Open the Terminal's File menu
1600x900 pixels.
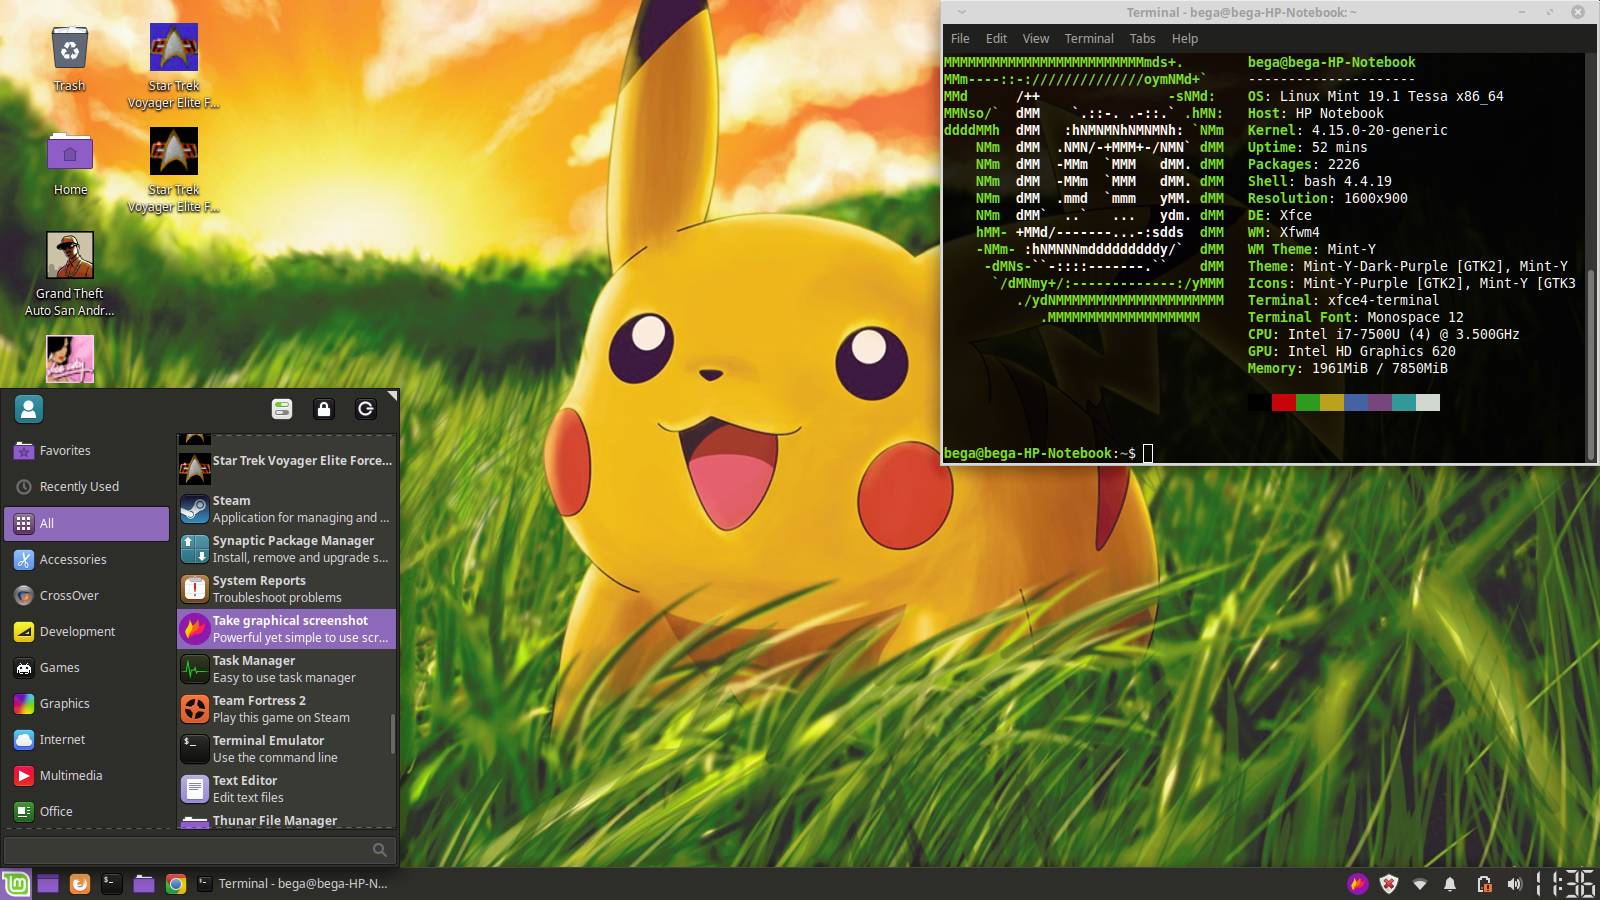959,38
